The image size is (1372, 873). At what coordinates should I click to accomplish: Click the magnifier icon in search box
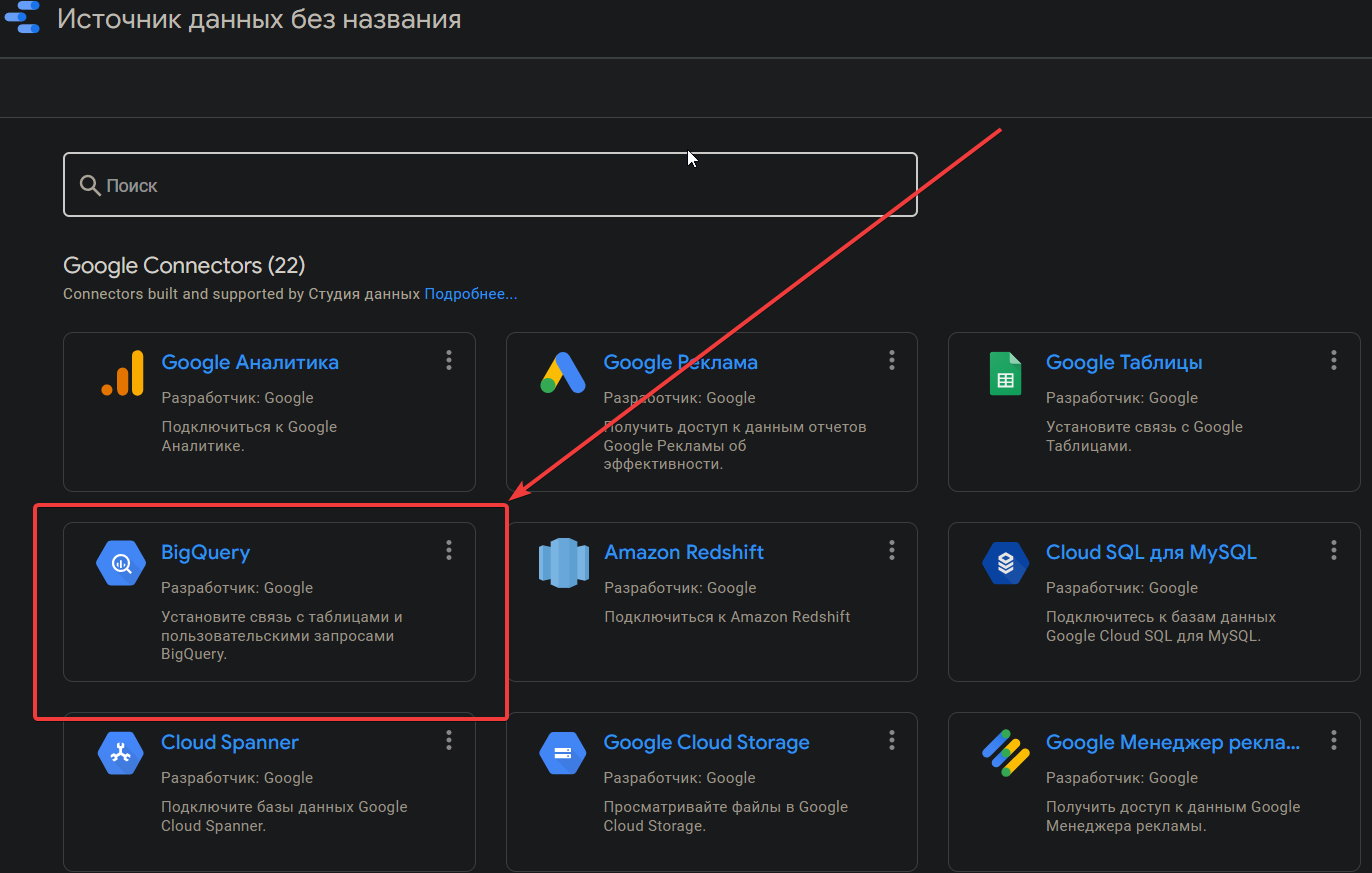(90, 186)
